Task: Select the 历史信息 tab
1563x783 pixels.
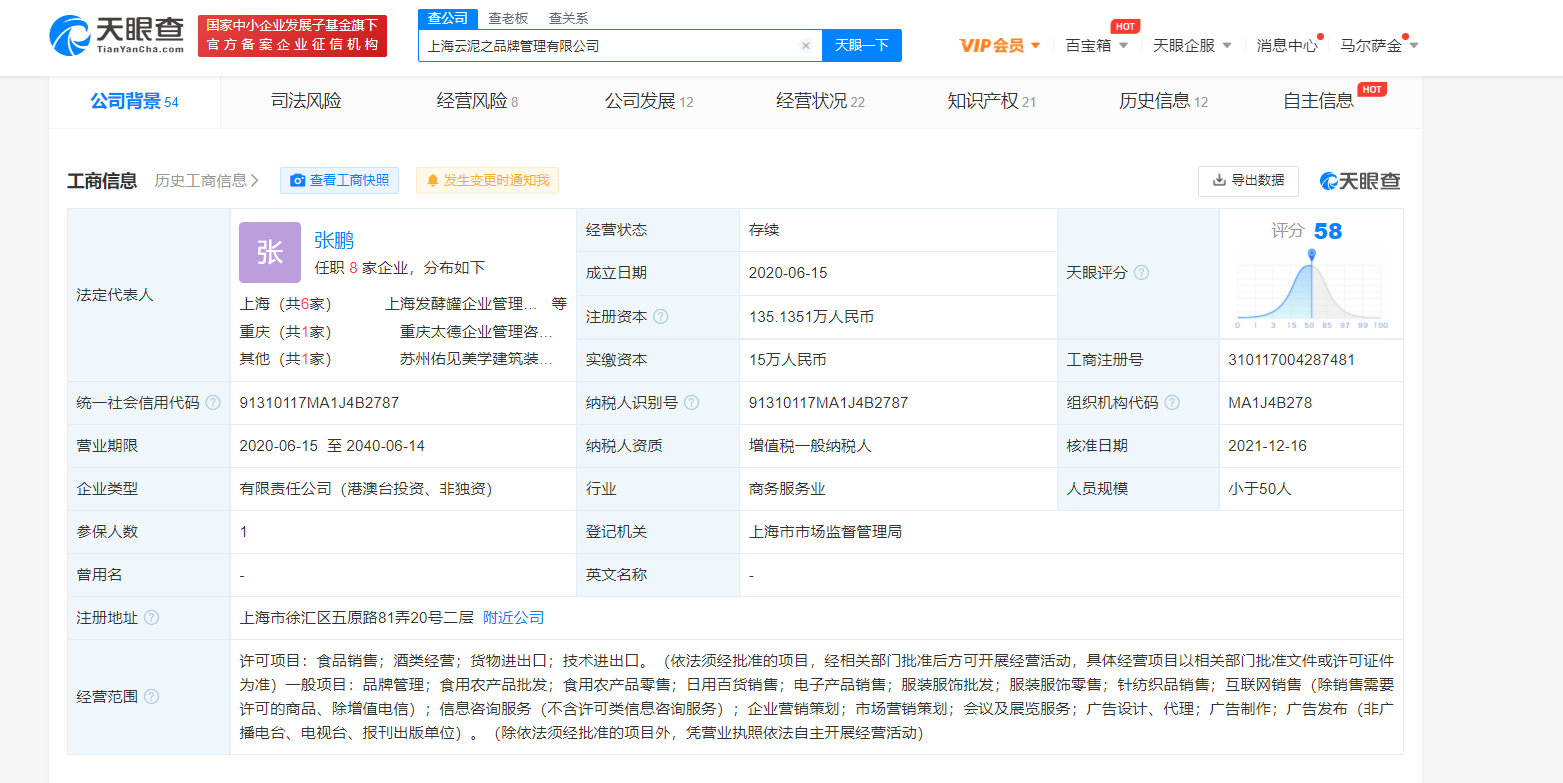Action: point(1163,101)
